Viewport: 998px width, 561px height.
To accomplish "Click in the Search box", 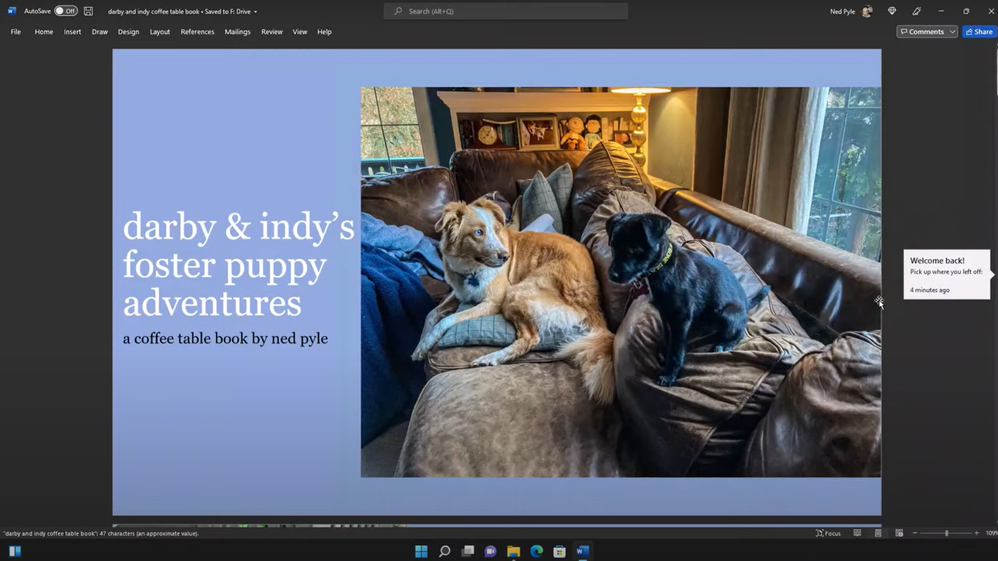I will [506, 11].
